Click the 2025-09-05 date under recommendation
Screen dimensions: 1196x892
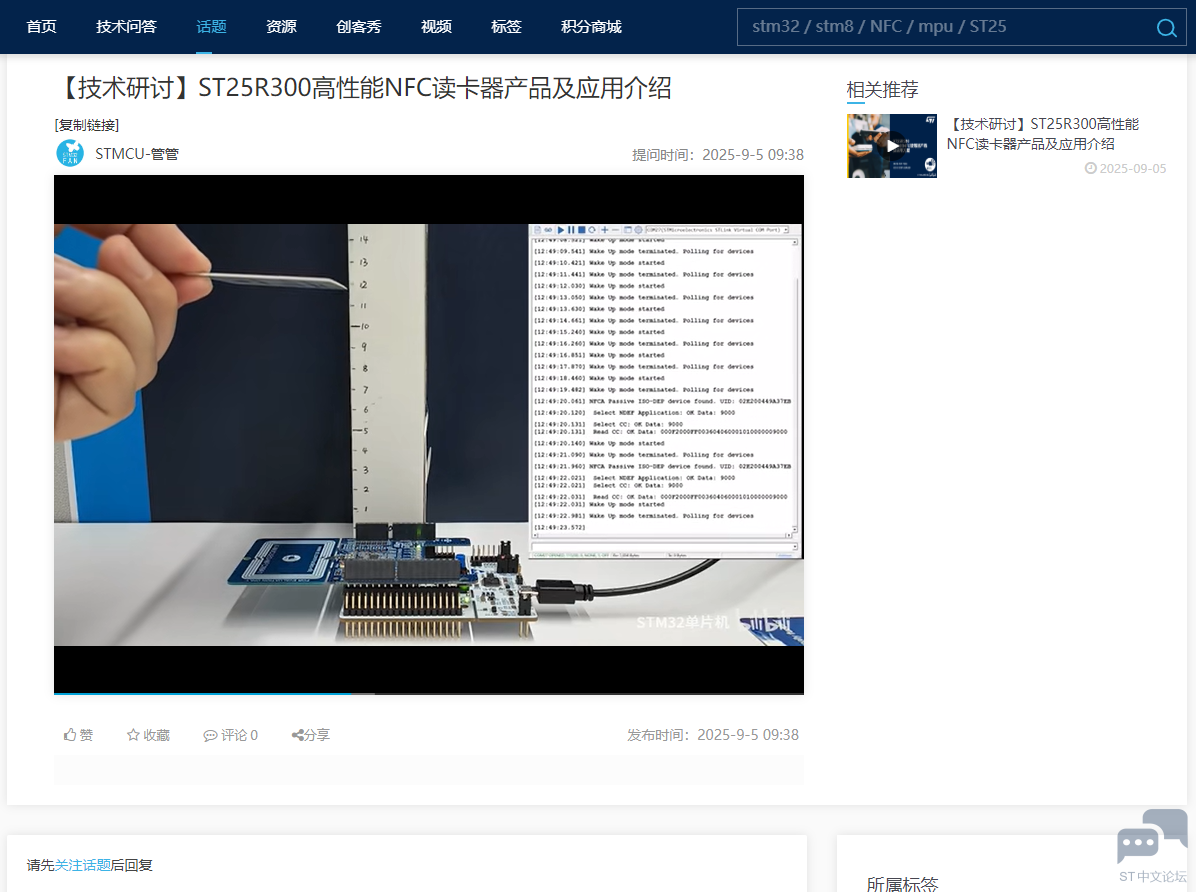coord(1126,169)
